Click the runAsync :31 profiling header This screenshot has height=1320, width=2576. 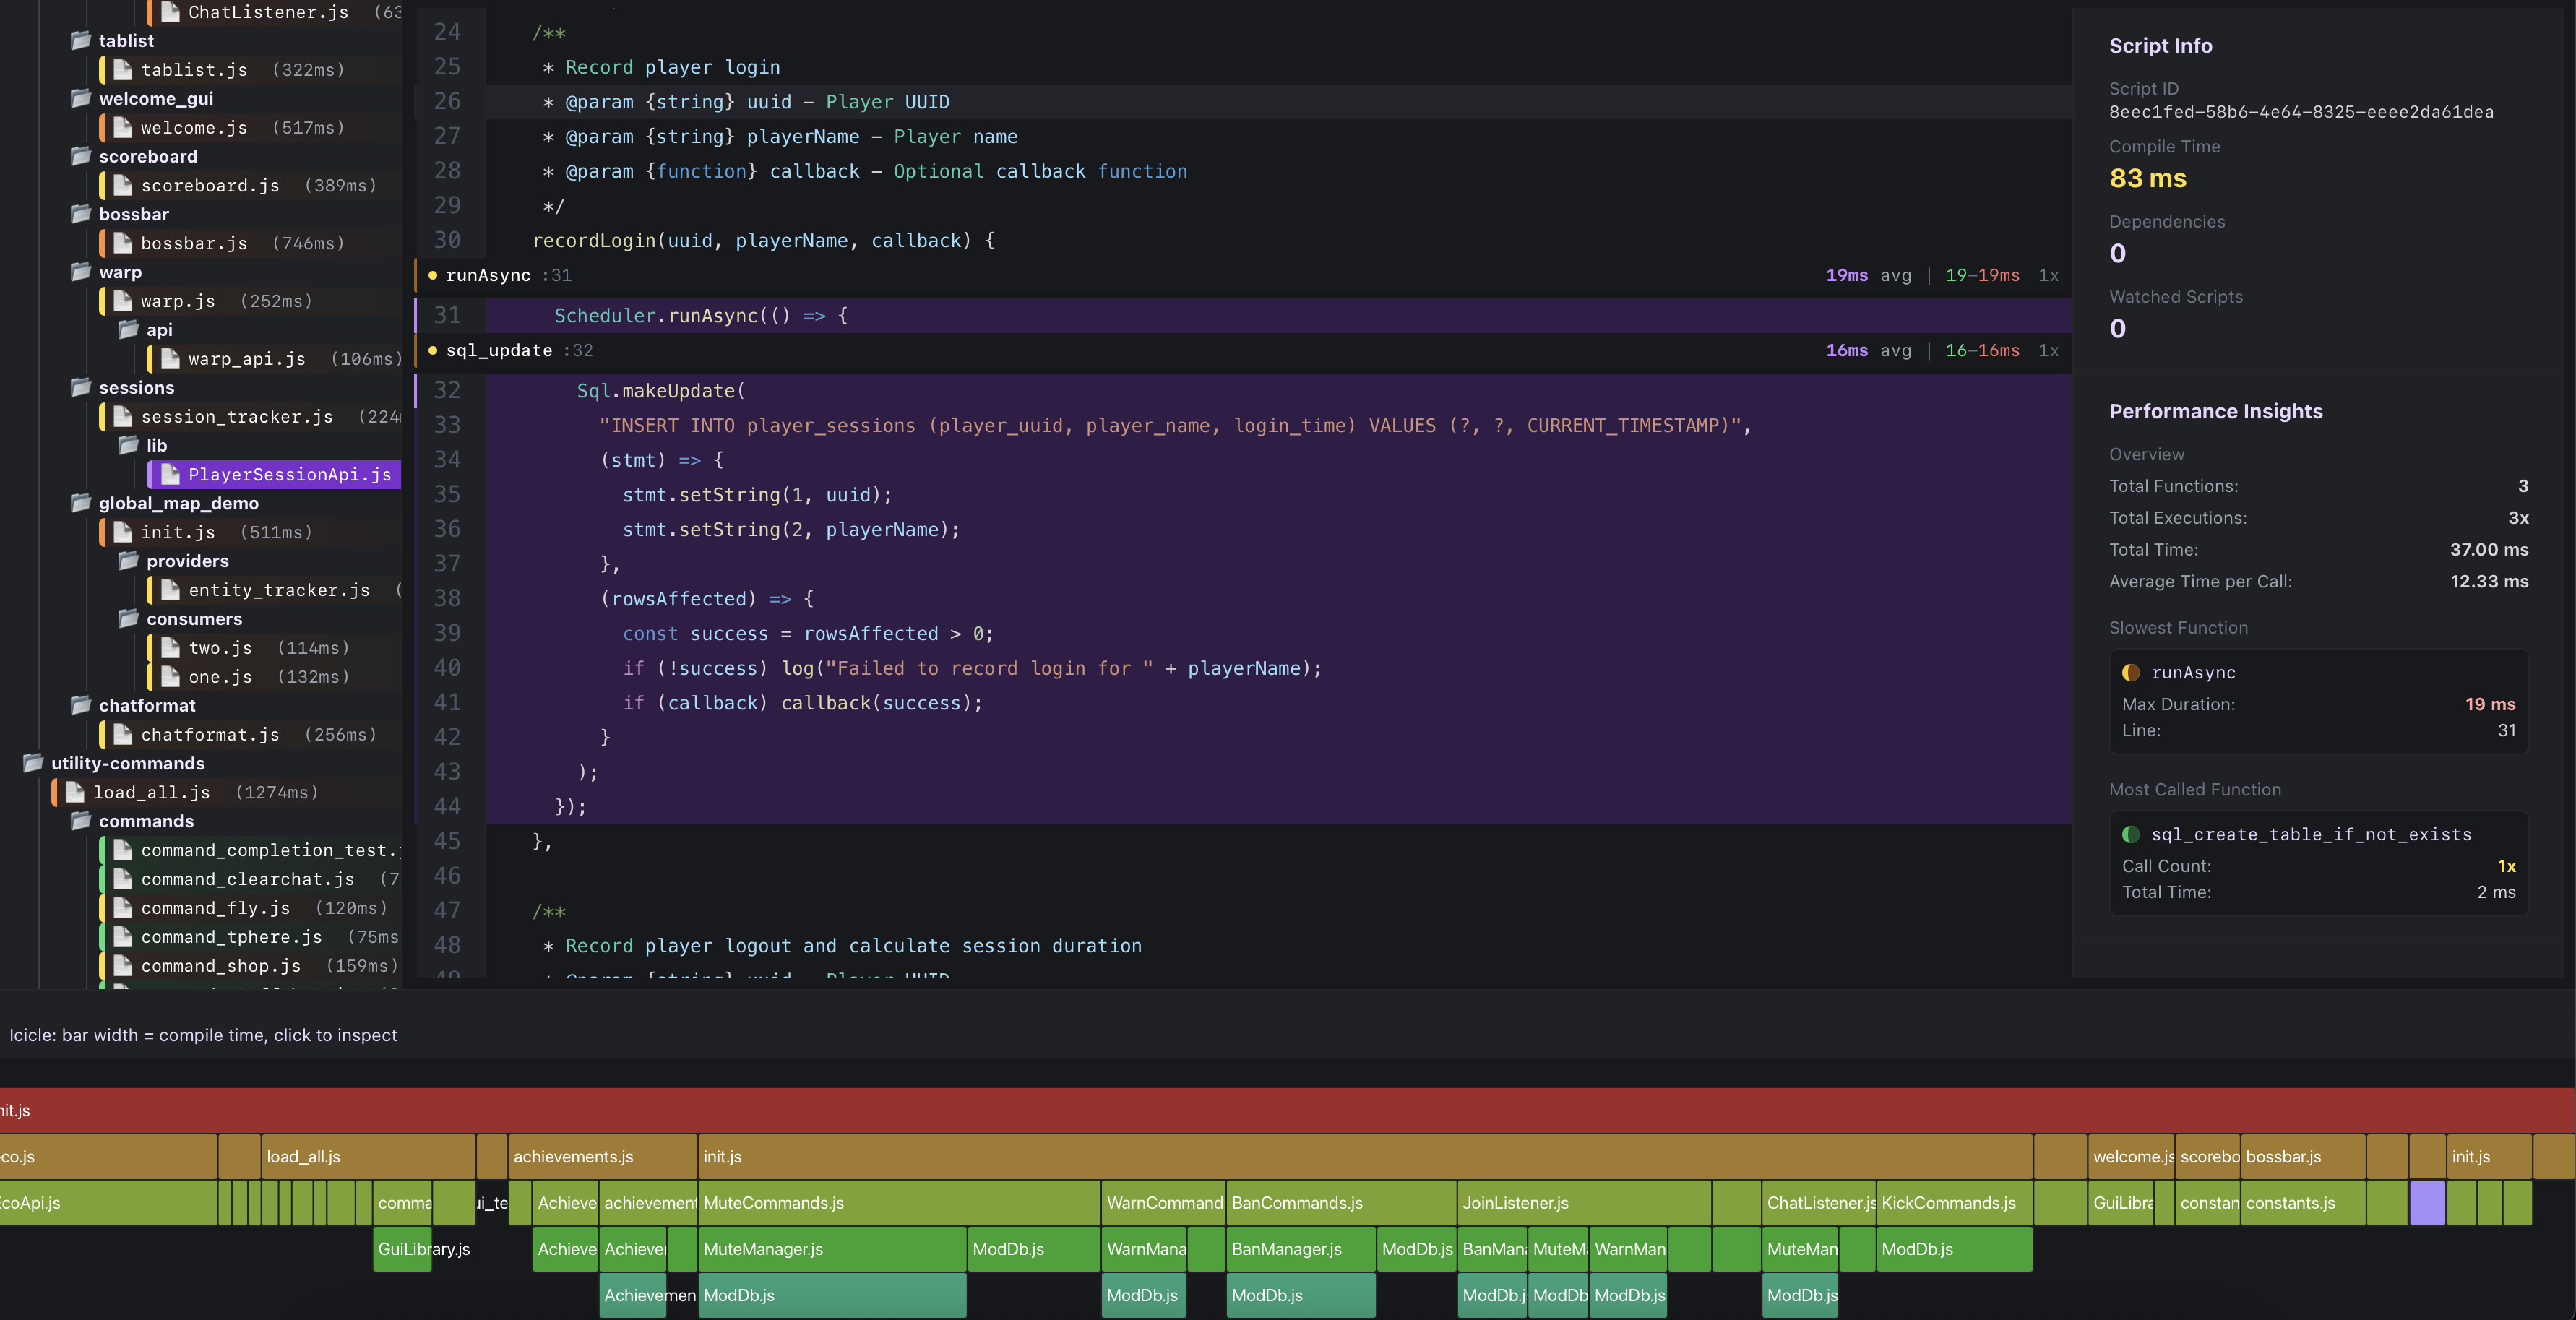(488, 275)
